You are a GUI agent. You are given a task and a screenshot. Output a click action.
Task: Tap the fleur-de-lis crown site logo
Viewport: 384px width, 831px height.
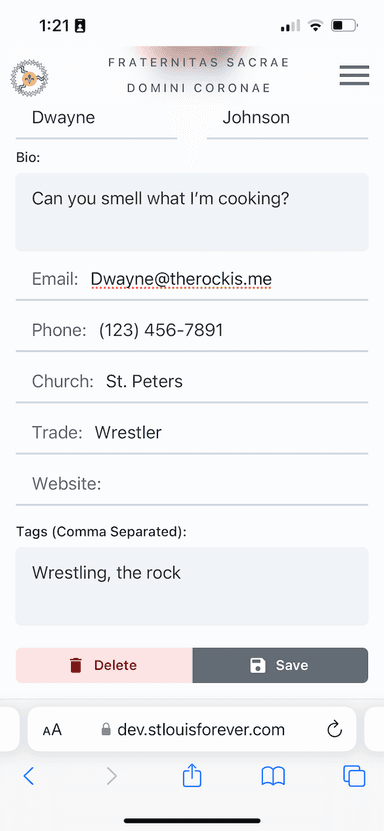pyautogui.click(x=29, y=77)
